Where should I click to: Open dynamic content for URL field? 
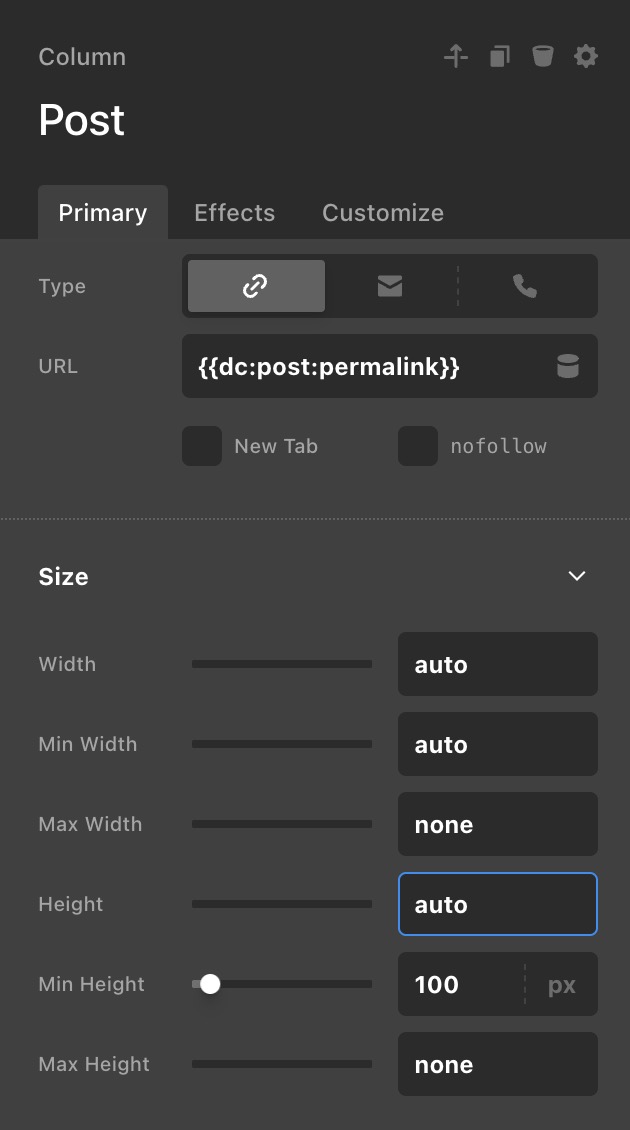tap(568, 366)
